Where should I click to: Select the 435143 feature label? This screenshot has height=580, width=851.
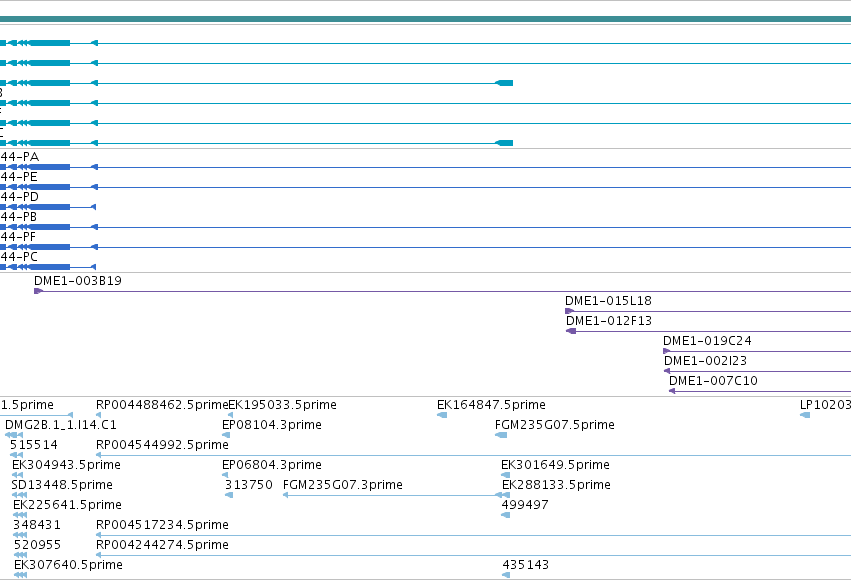pos(525,565)
